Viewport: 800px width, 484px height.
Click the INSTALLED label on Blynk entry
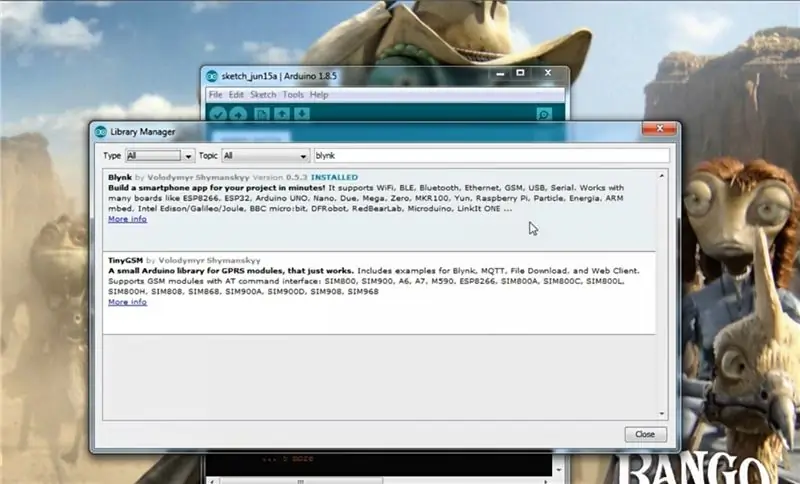coord(334,177)
